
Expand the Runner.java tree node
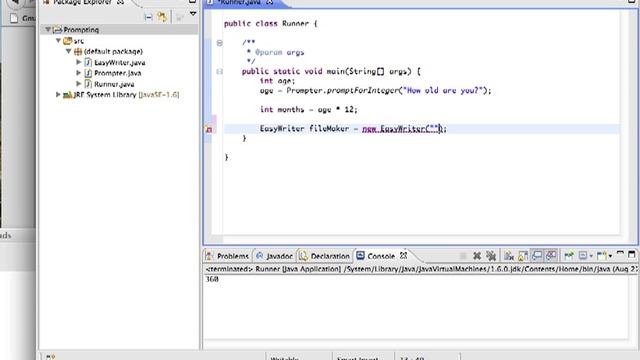tap(79, 84)
